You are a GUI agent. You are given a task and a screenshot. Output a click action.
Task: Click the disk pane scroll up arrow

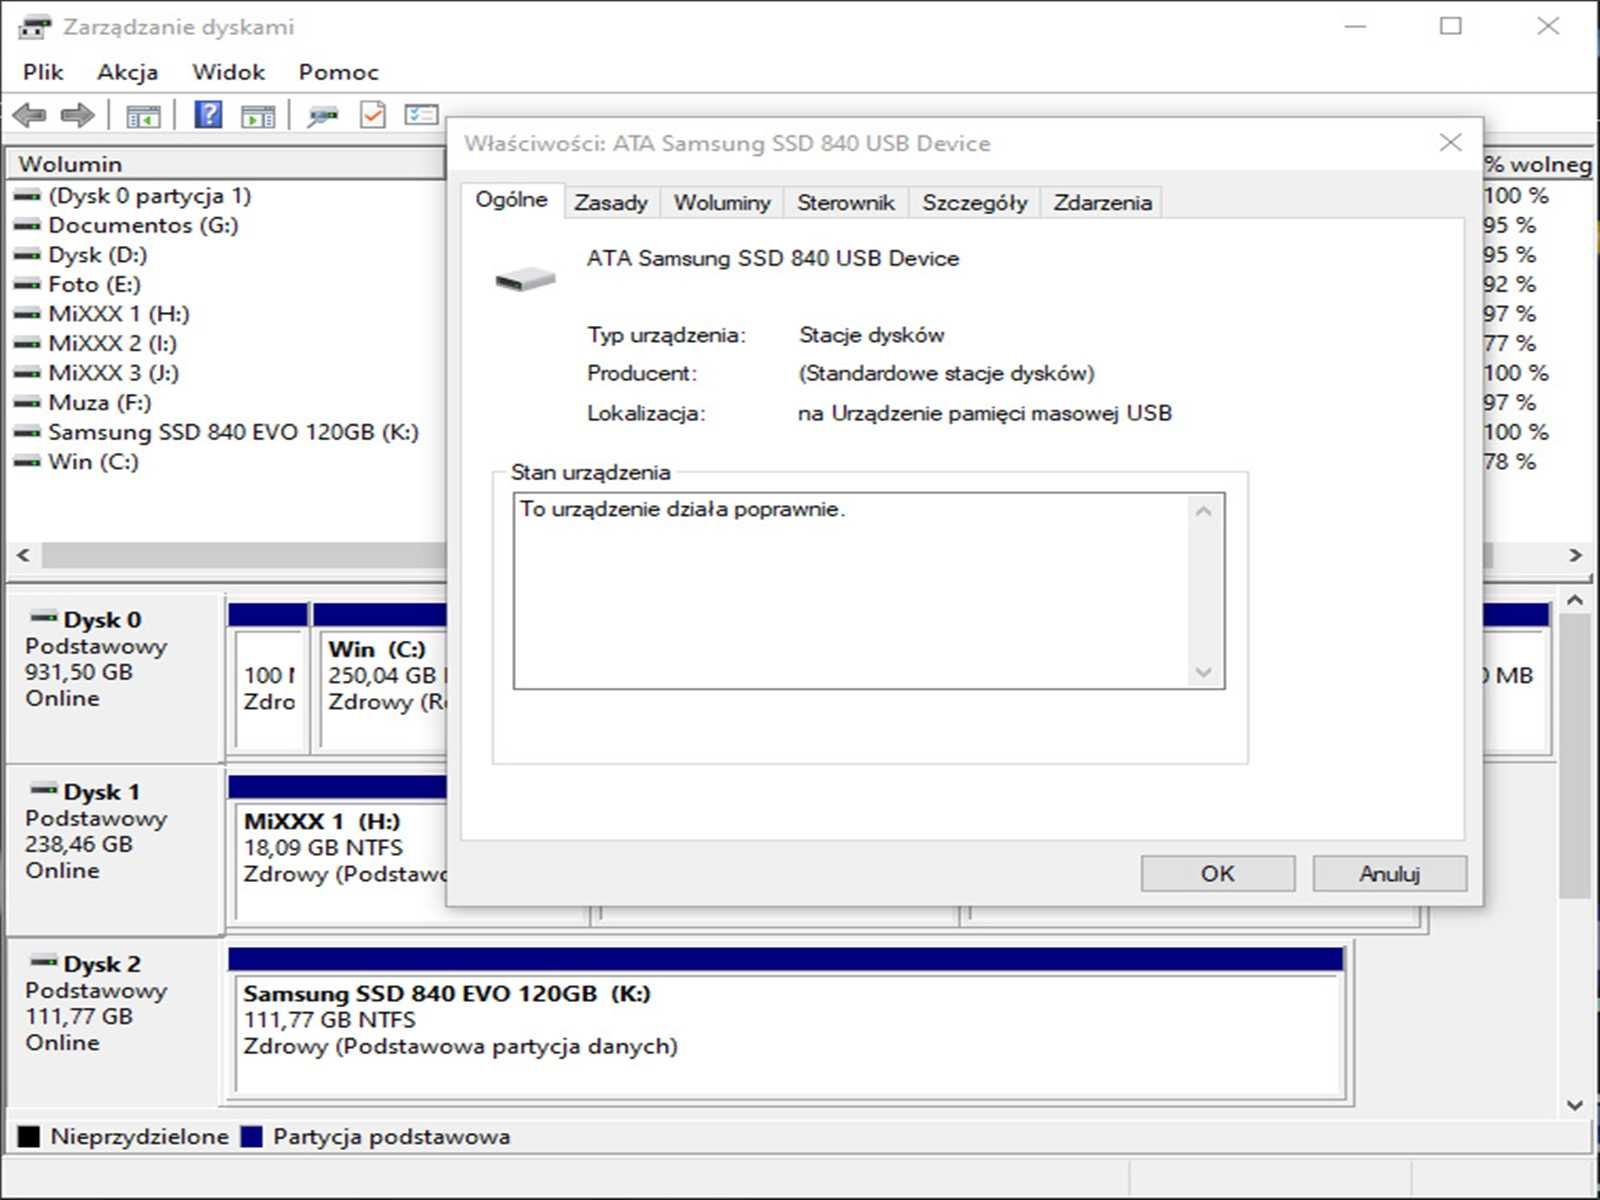[x=1575, y=600]
